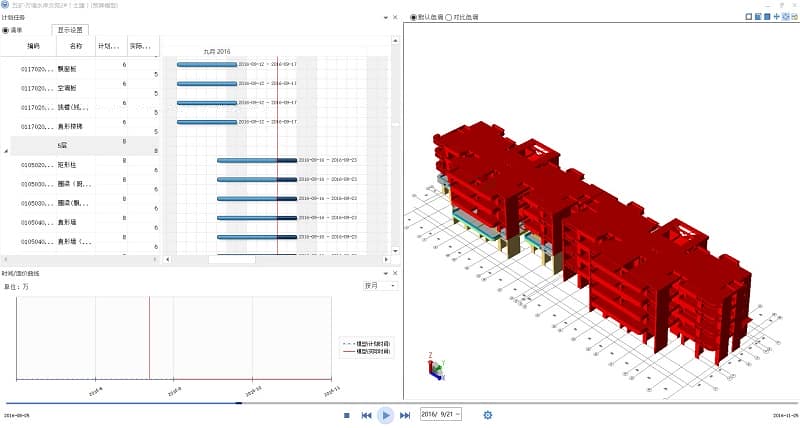This screenshot has height=428, width=800.
Task: Click the 名称 column header
Action: [x=76, y=46]
